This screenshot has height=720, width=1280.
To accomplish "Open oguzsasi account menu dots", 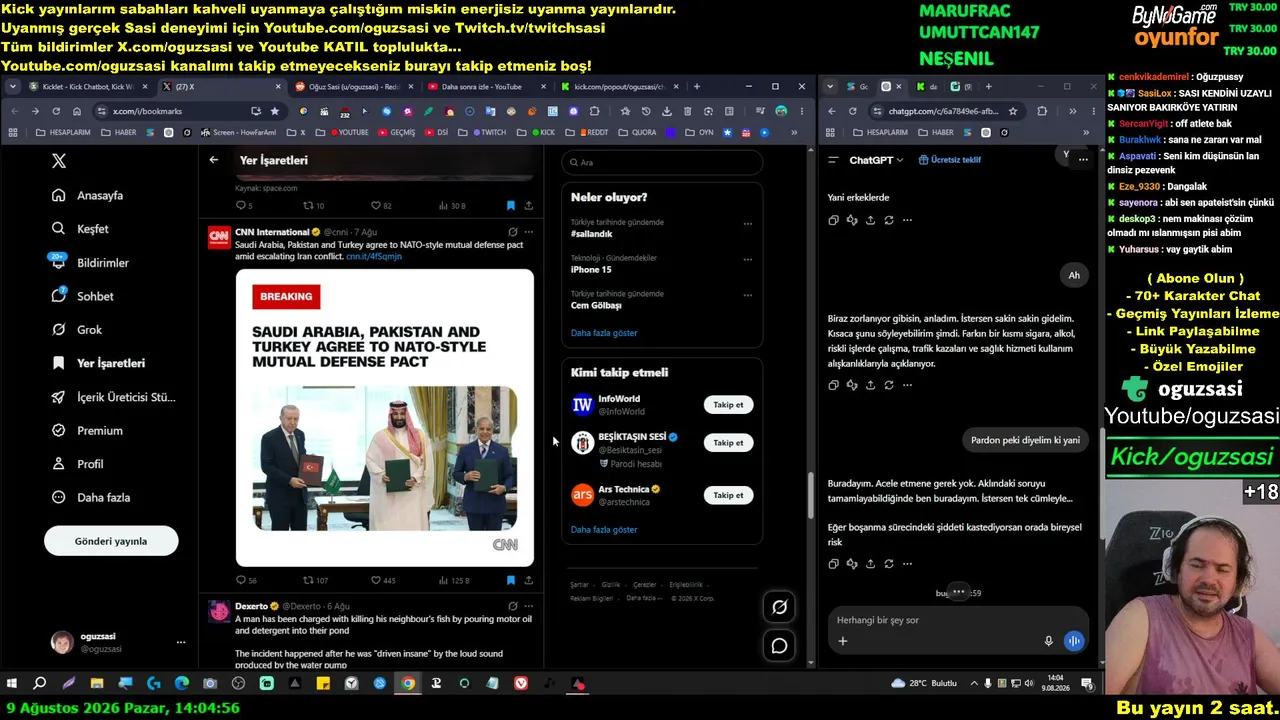I will coord(181,642).
